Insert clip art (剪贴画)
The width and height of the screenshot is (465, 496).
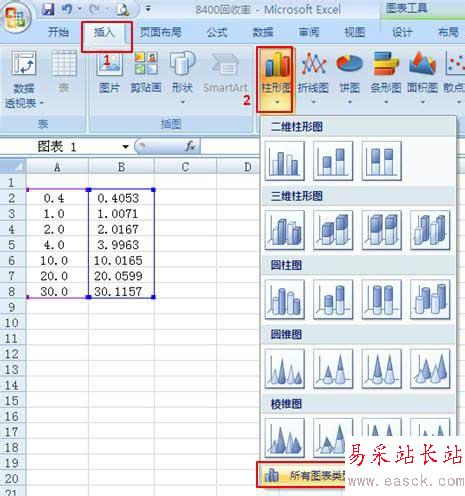tap(146, 73)
